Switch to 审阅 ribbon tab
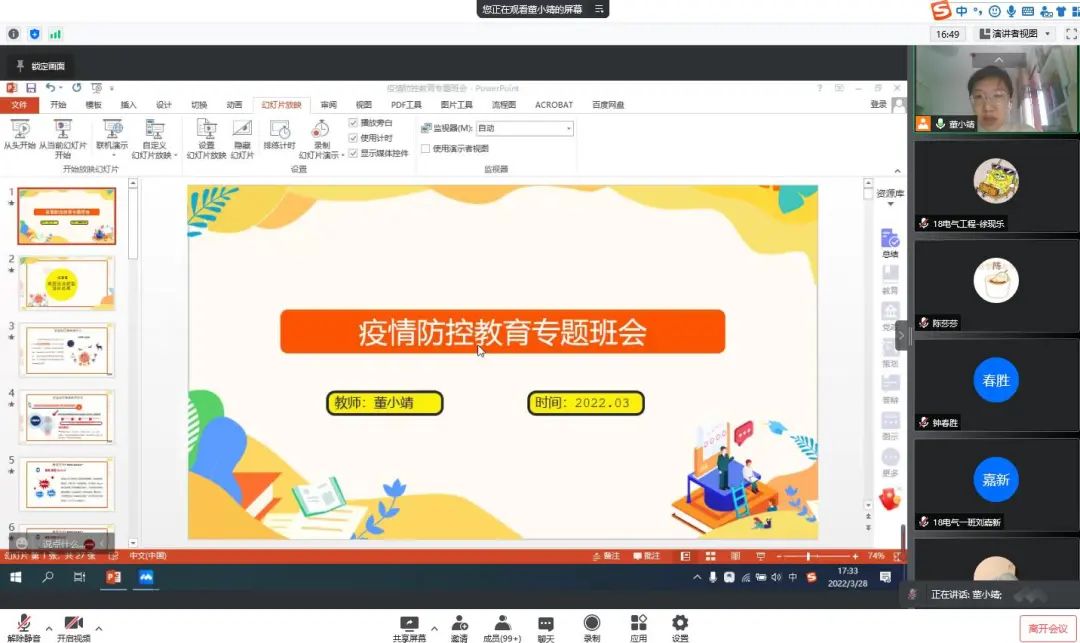The width and height of the screenshot is (1080, 643). pyautogui.click(x=328, y=105)
